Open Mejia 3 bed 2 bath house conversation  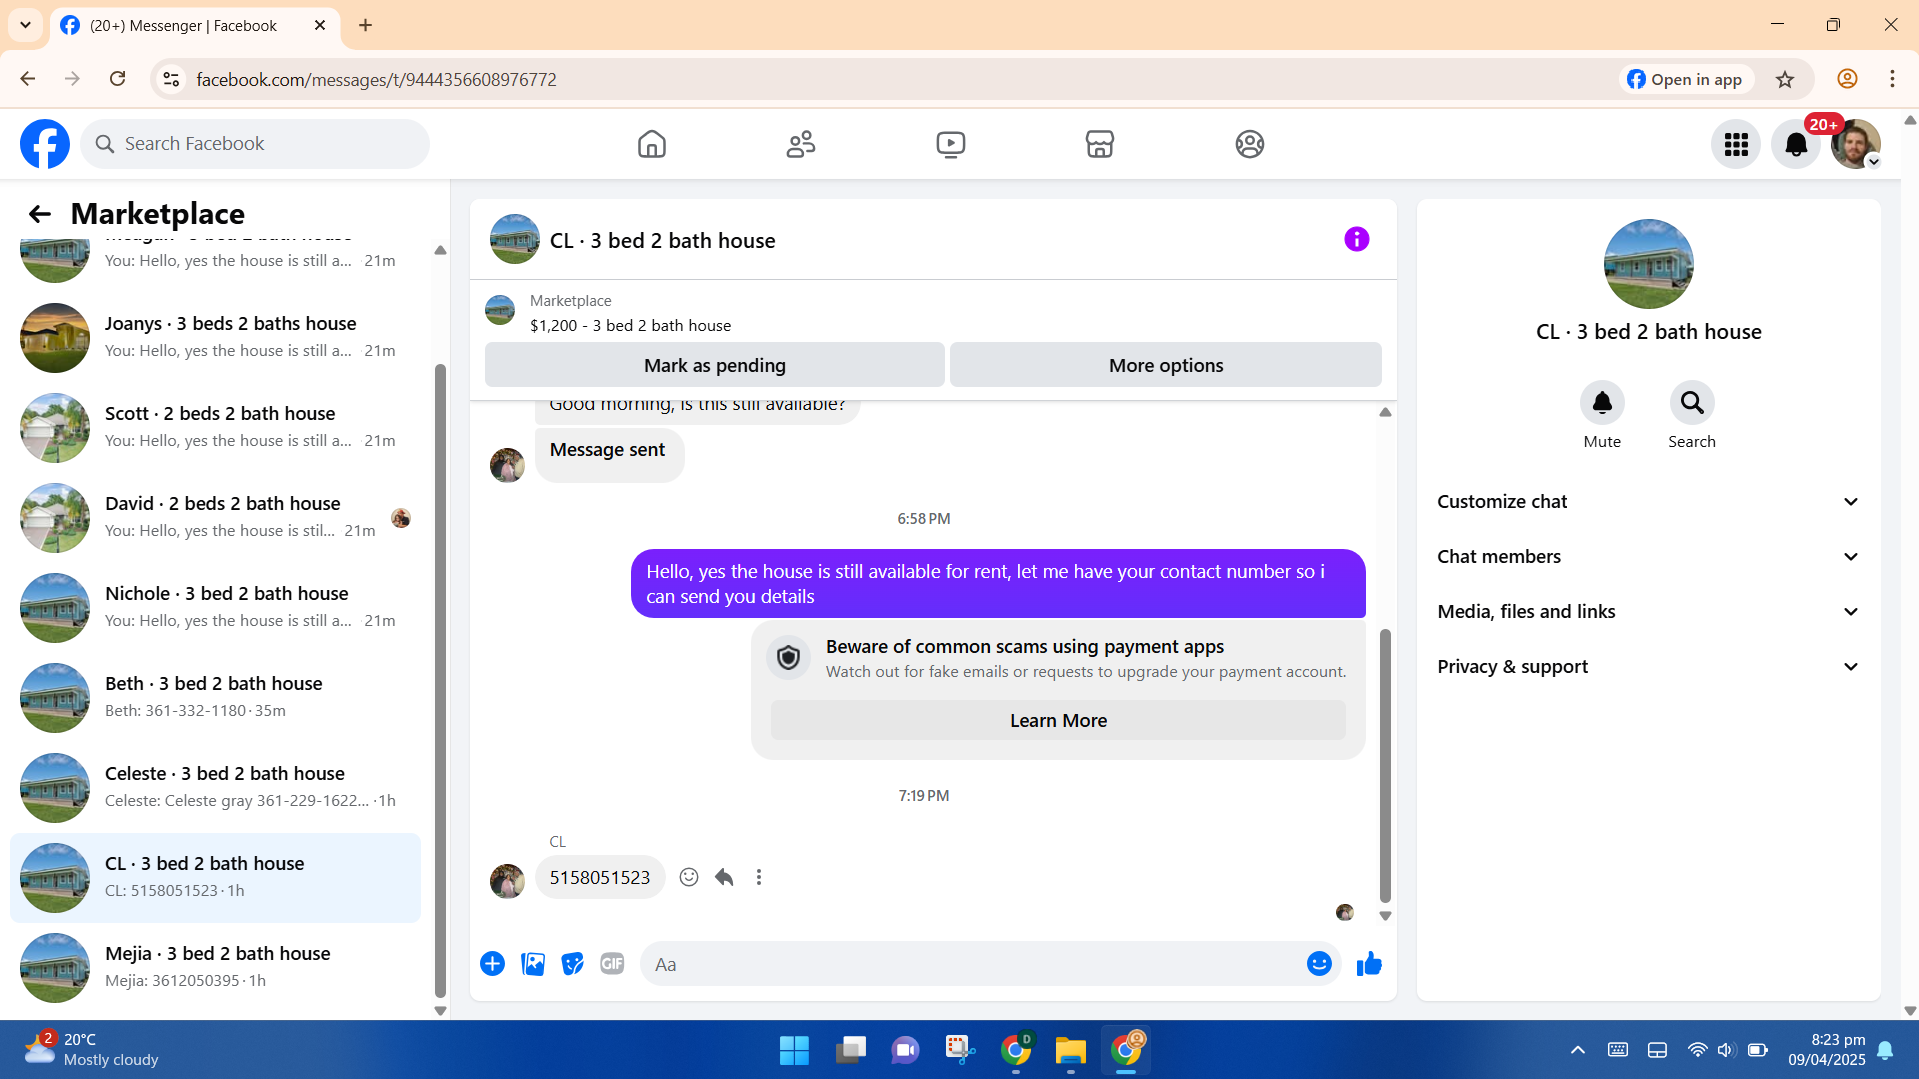point(215,967)
